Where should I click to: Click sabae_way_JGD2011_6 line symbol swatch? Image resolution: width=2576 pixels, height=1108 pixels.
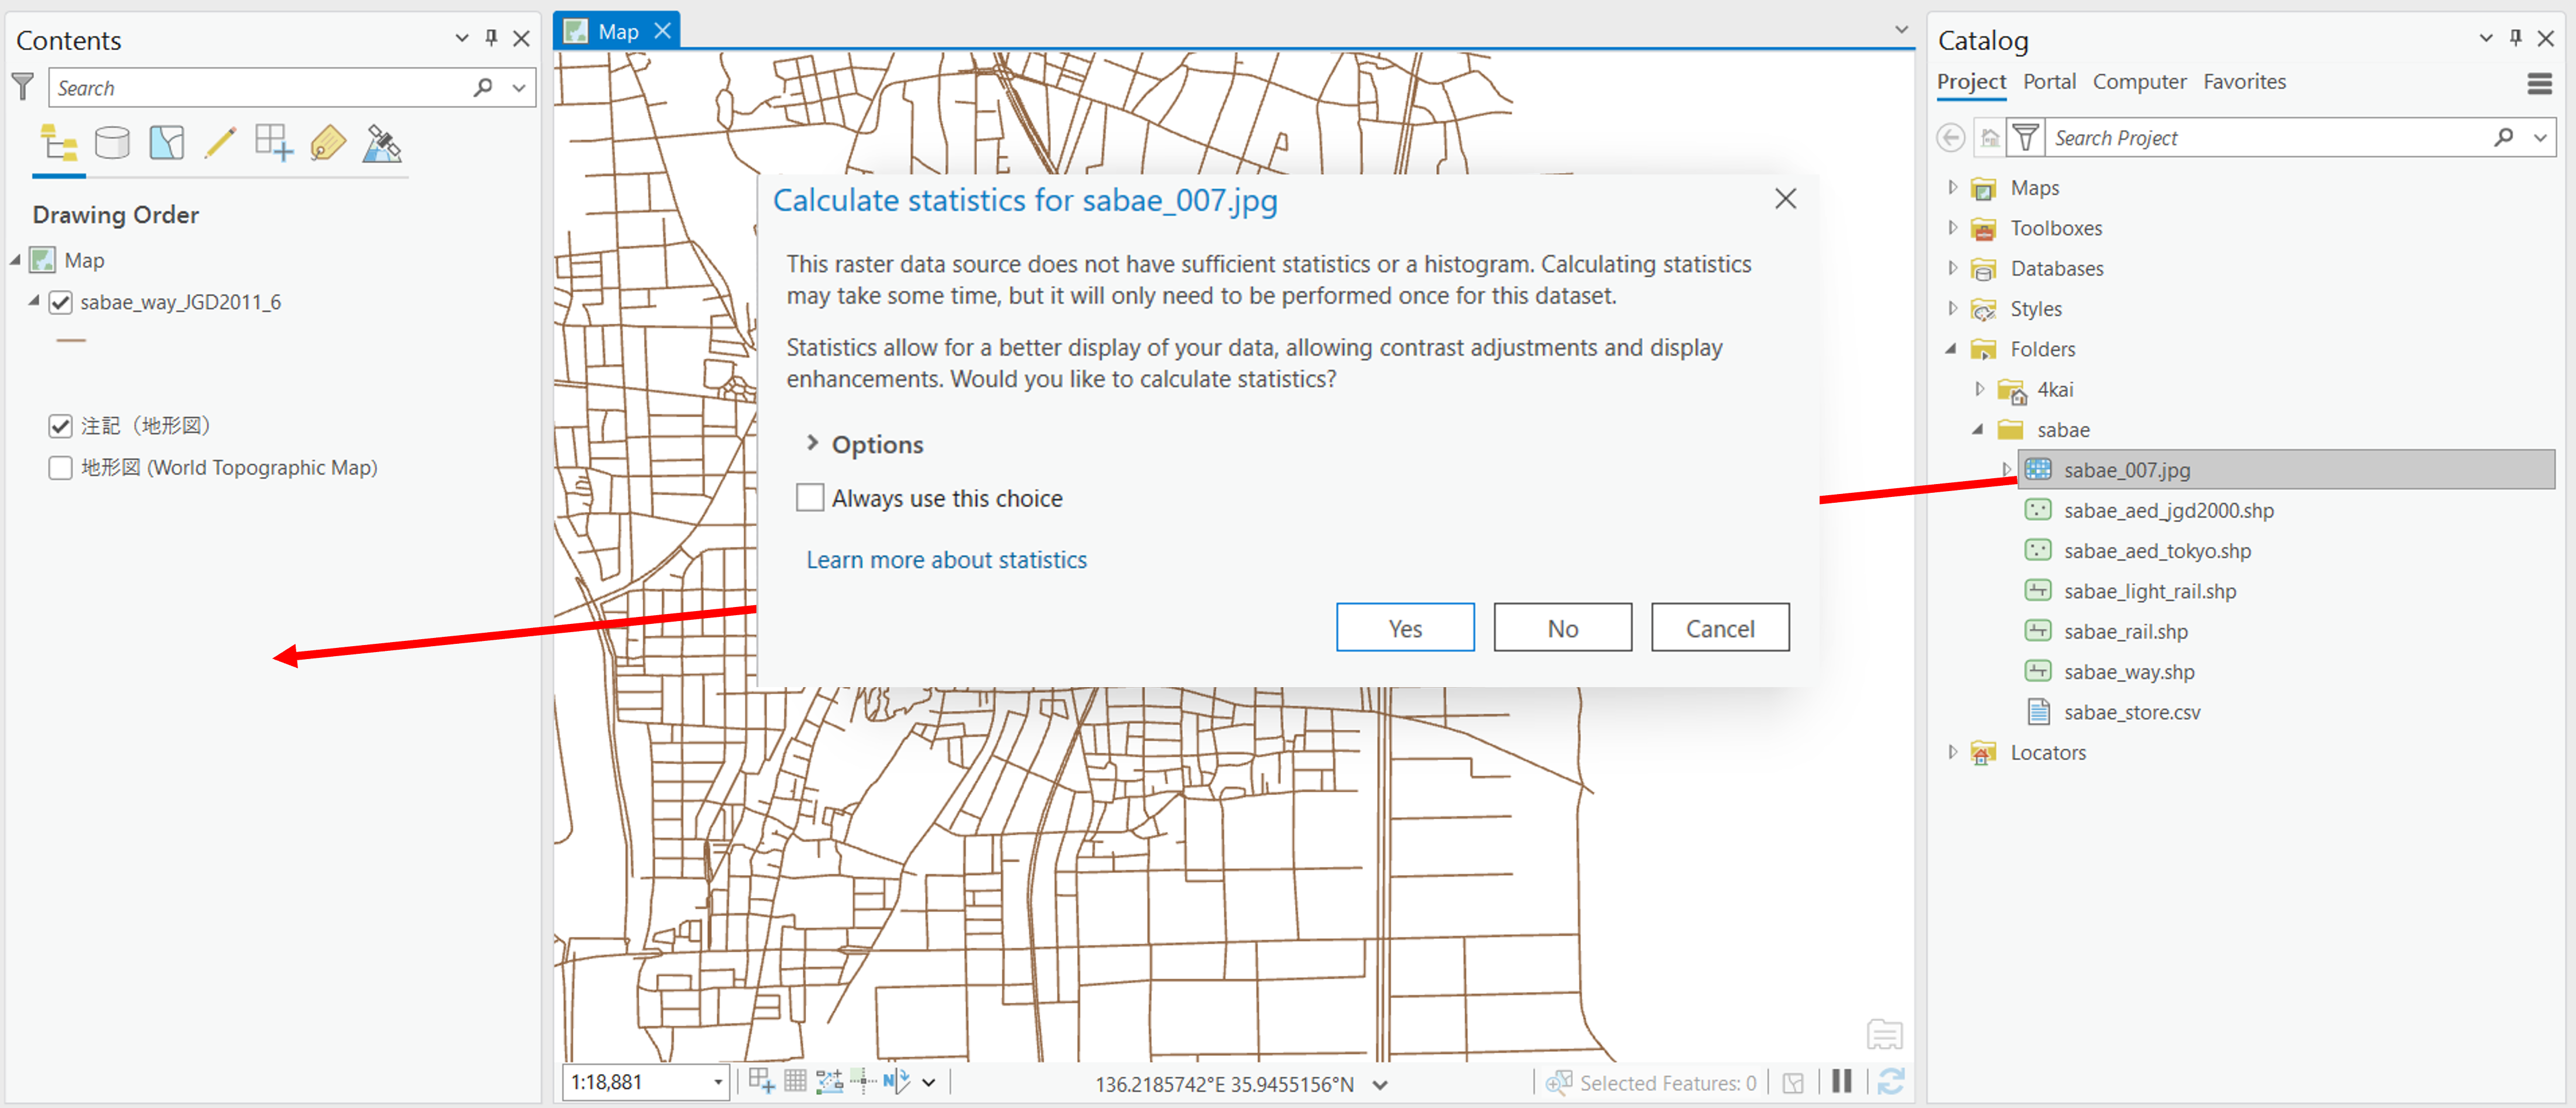[71, 340]
